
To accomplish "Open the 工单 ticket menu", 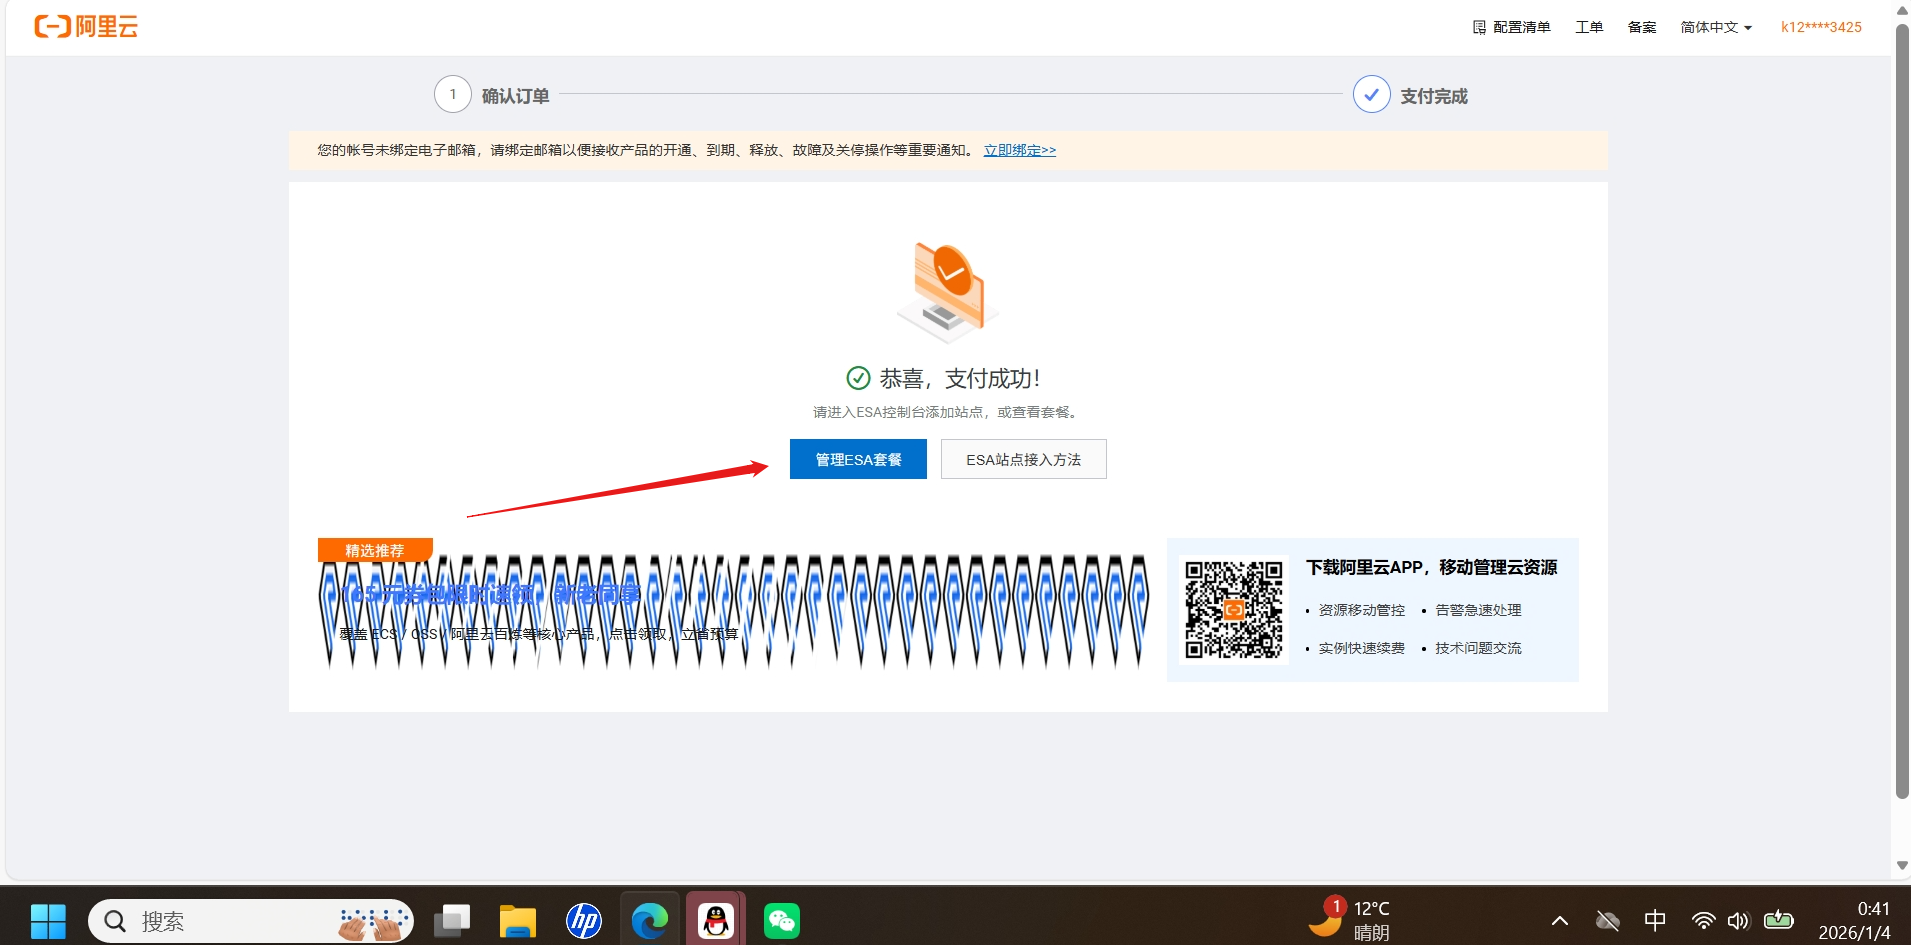I will (1588, 27).
